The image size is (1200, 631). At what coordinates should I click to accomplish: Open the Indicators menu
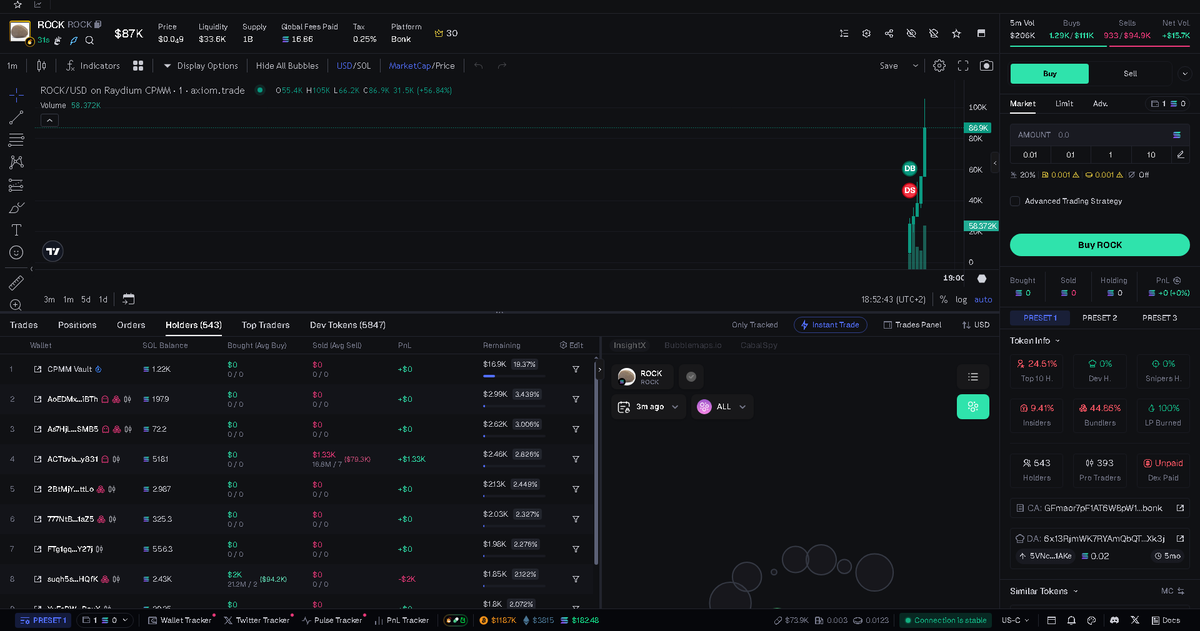92,66
